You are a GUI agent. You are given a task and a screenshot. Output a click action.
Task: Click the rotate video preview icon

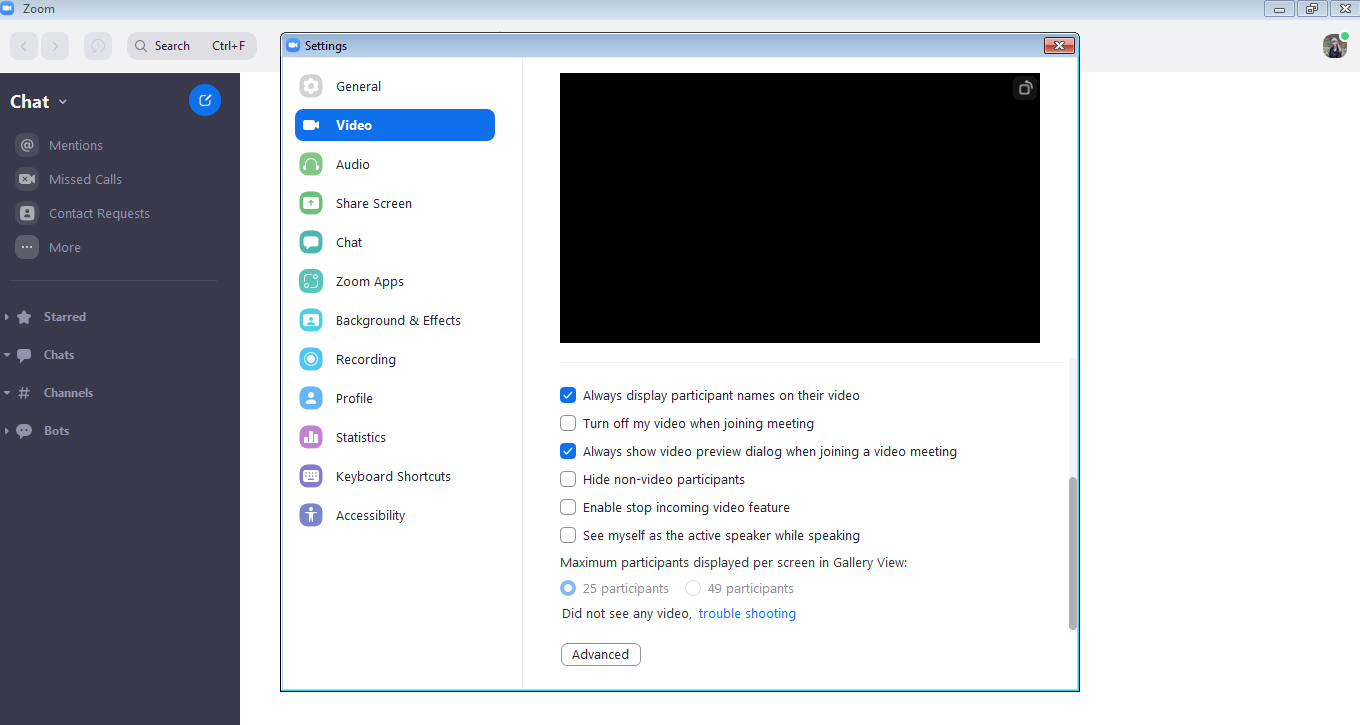point(1024,89)
